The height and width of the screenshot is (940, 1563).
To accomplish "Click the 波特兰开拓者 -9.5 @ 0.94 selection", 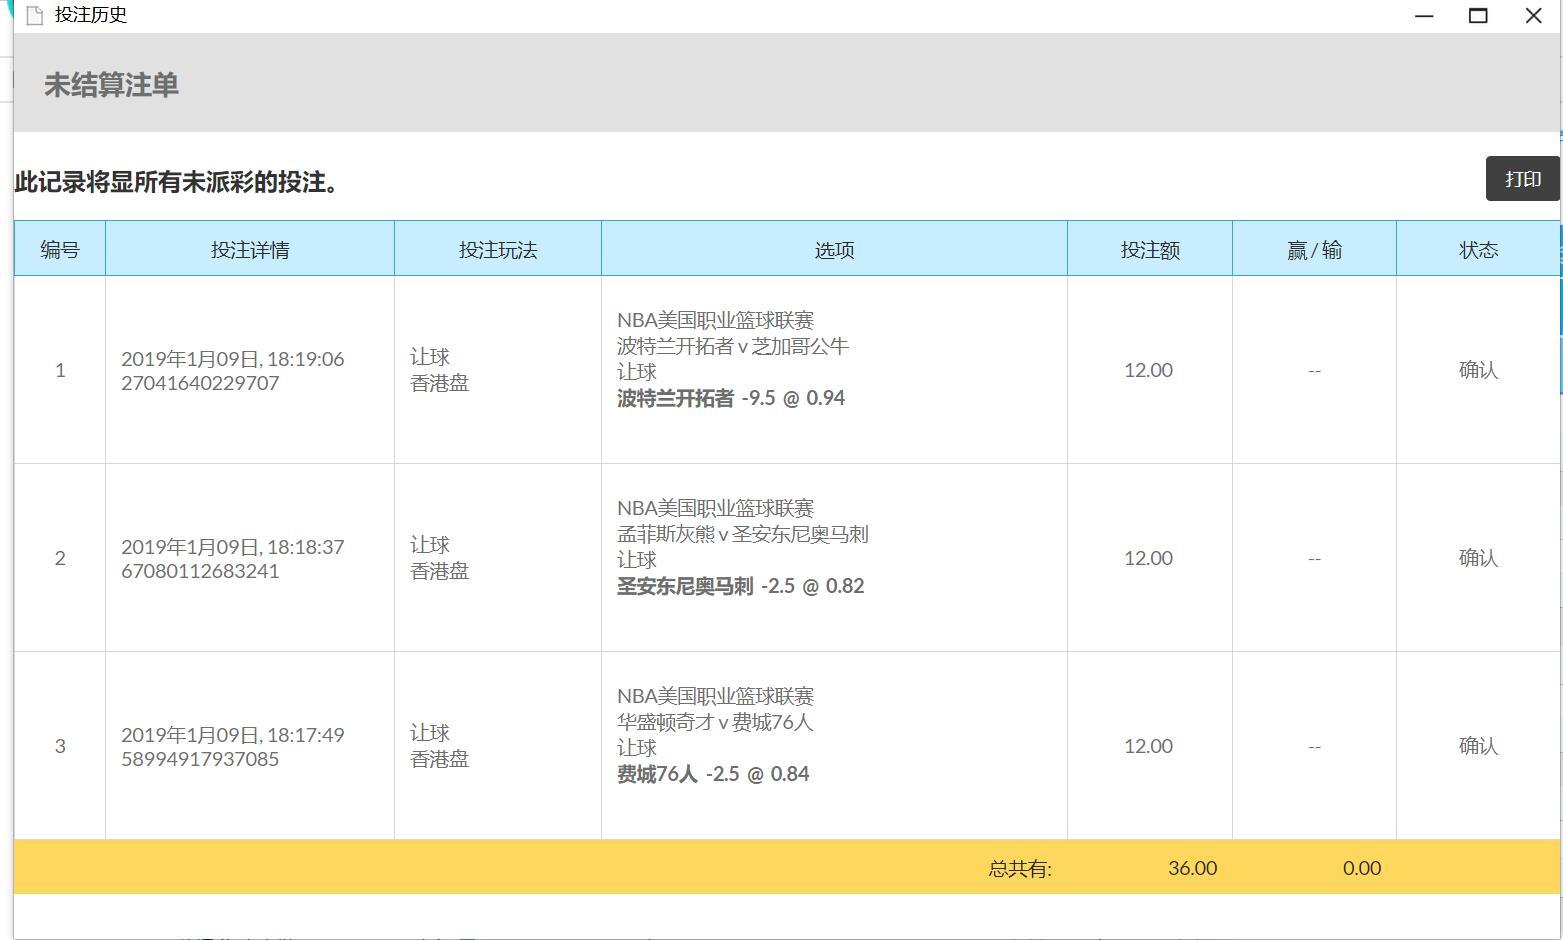I will pyautogui.click(x=731, y=398).
